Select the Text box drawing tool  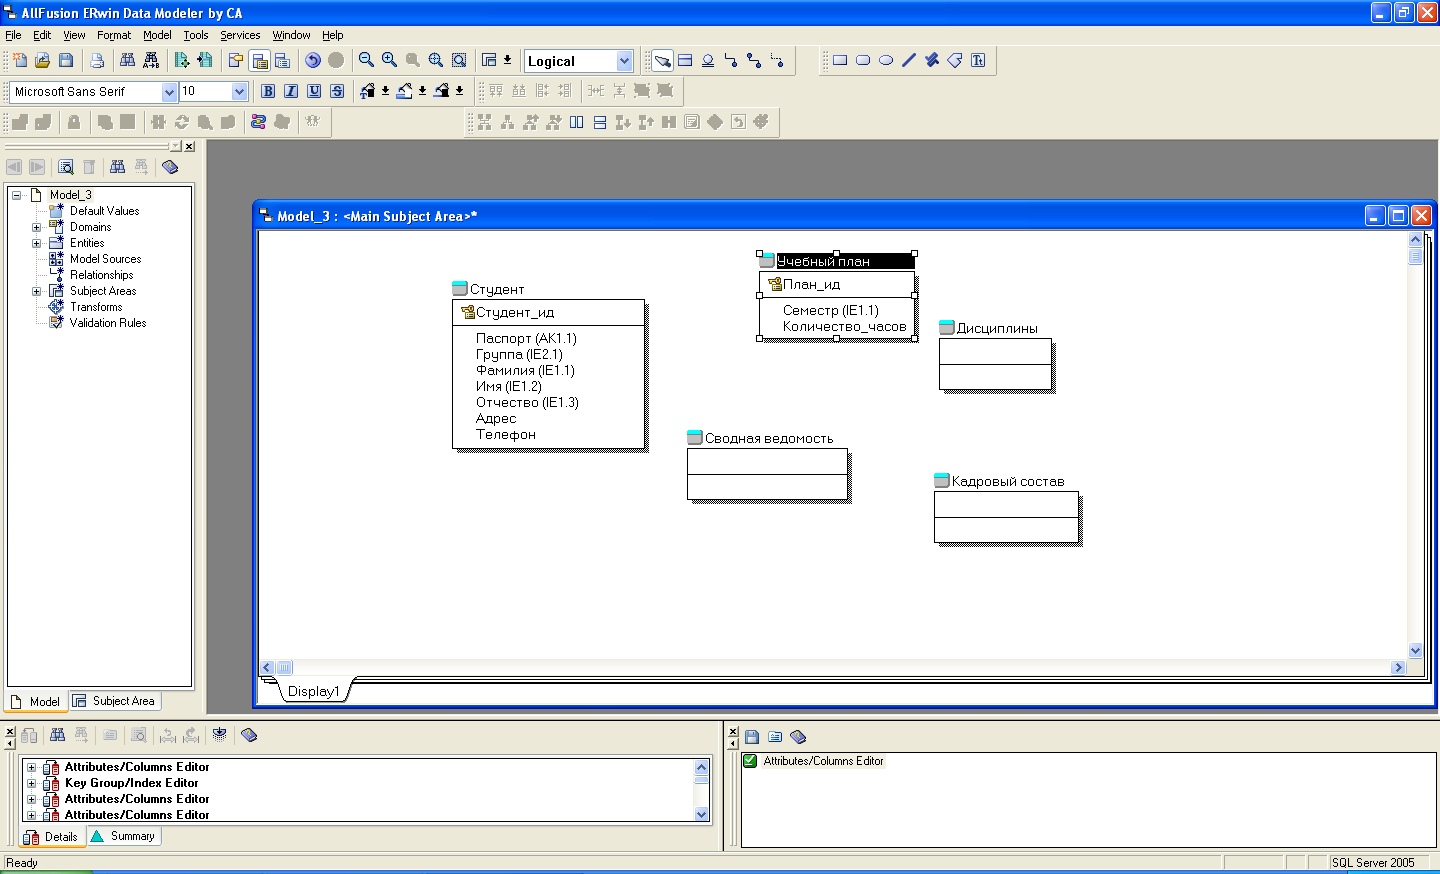(x=978, y=60)
